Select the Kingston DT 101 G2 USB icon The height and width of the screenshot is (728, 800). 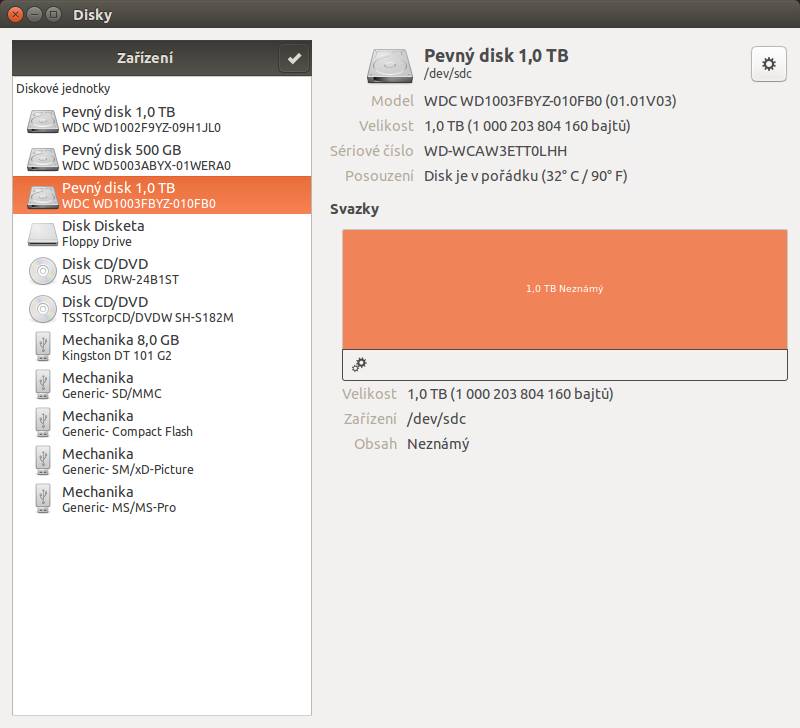point(43,347)
